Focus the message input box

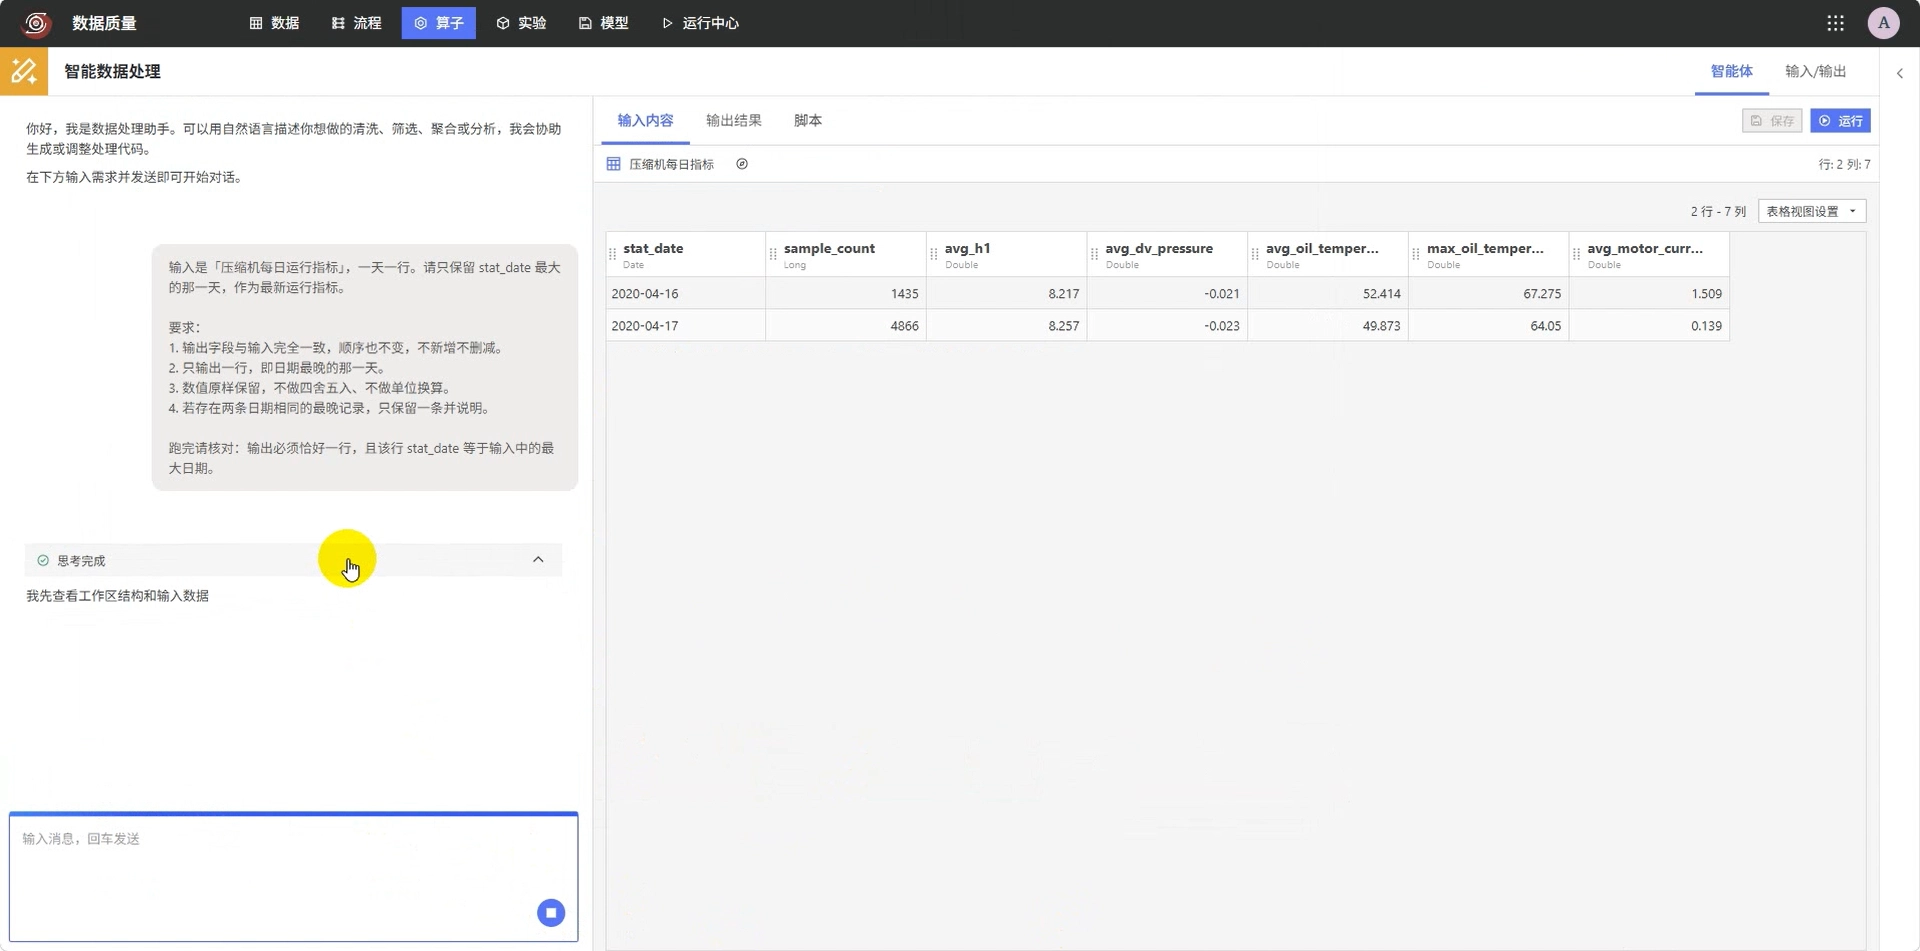point(294,877)
